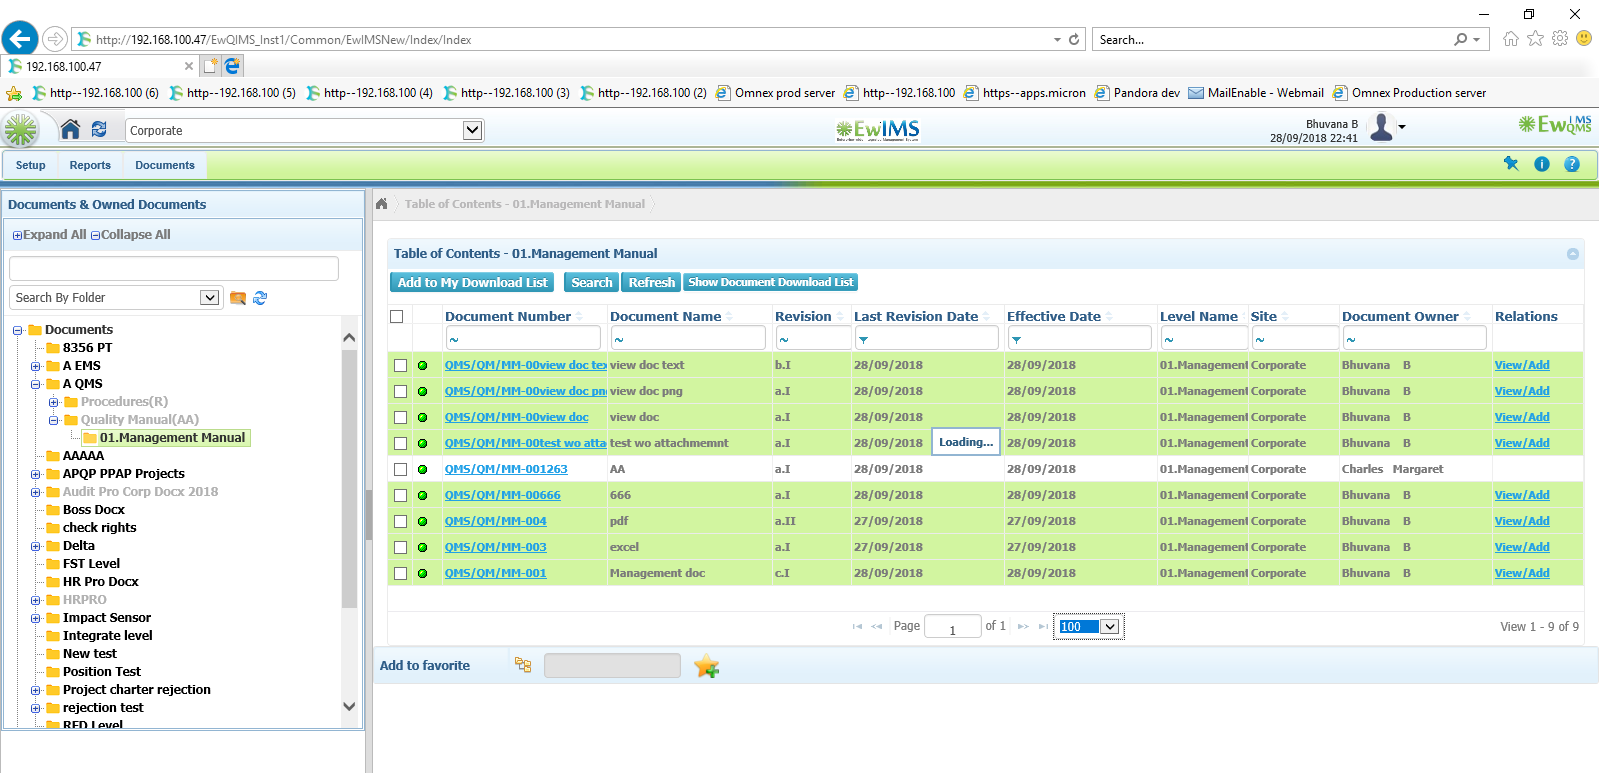Click the folder search icon beside Search By Folder
This screenshot has height=773, width=1599.
tap(238, 298)
